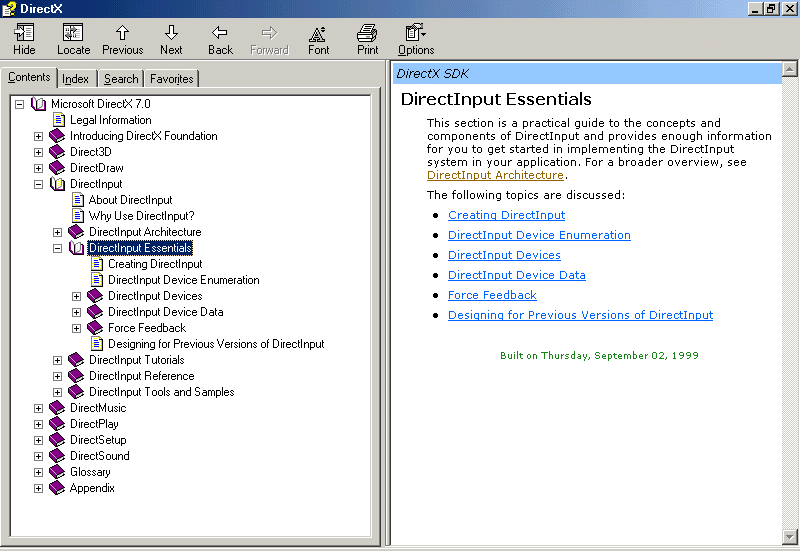Collapse the DirectInput Essentials node
The image size is (800, 551).
(x=58, y=248)
